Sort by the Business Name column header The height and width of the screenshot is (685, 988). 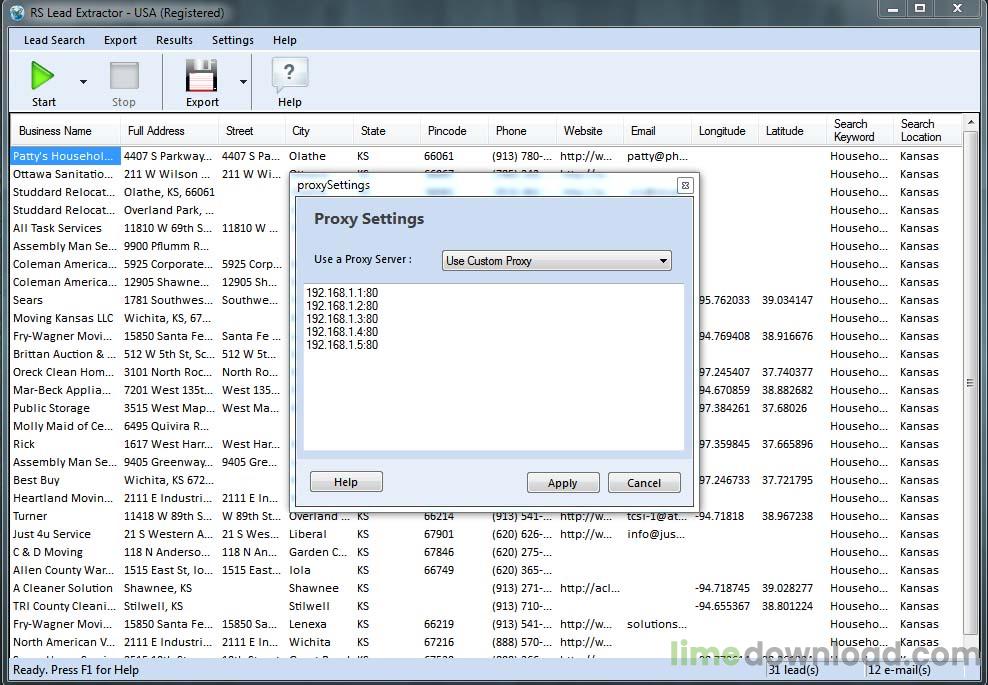(55, 131)
